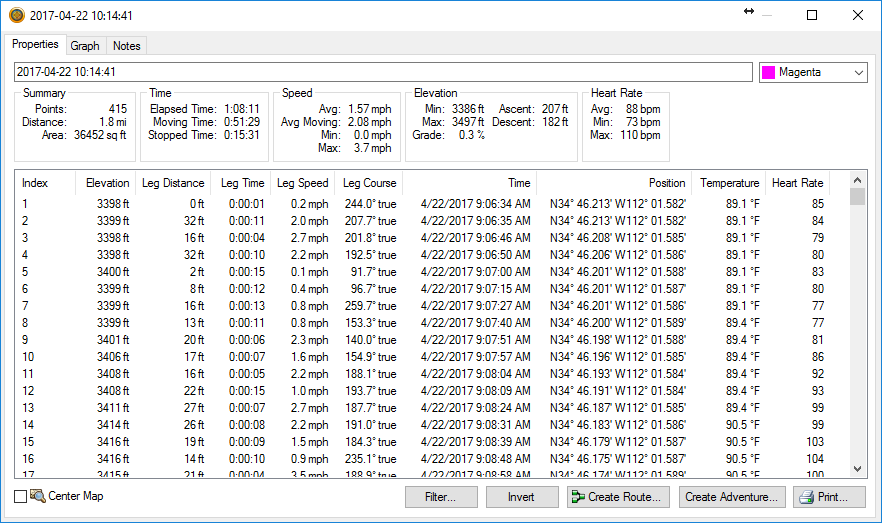Click the 3414 ft elevation cell

(x=113, y=425)
